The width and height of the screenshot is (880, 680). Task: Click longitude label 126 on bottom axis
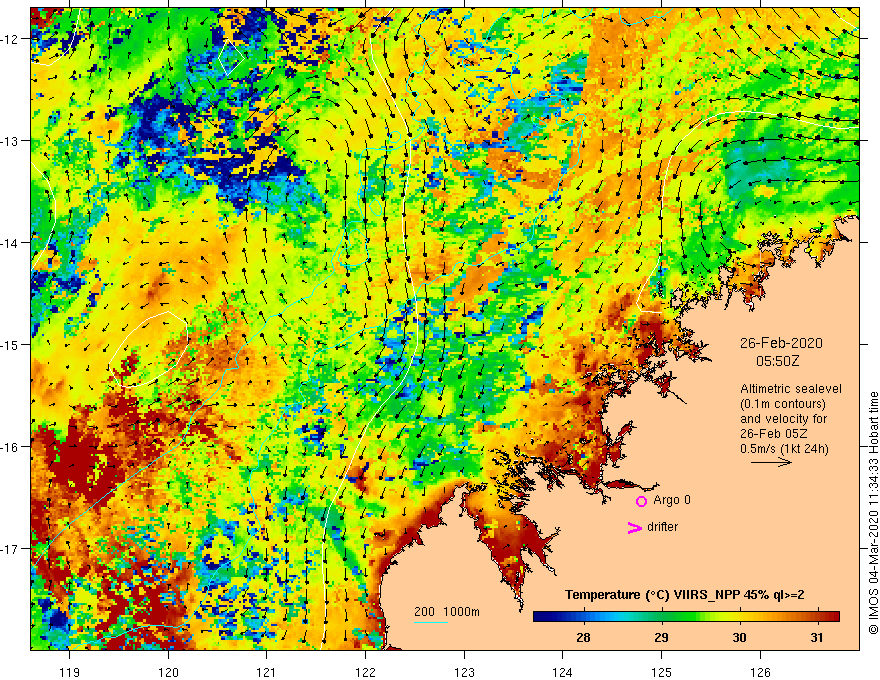pos(760,672)
